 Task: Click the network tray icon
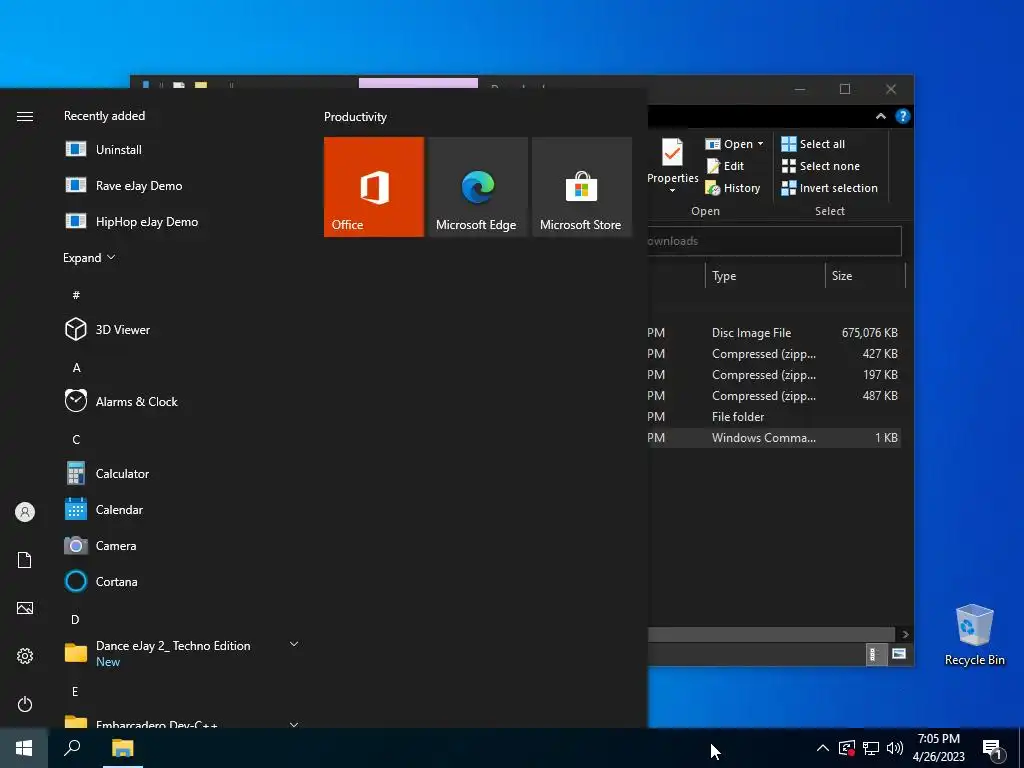pos(871,748)
